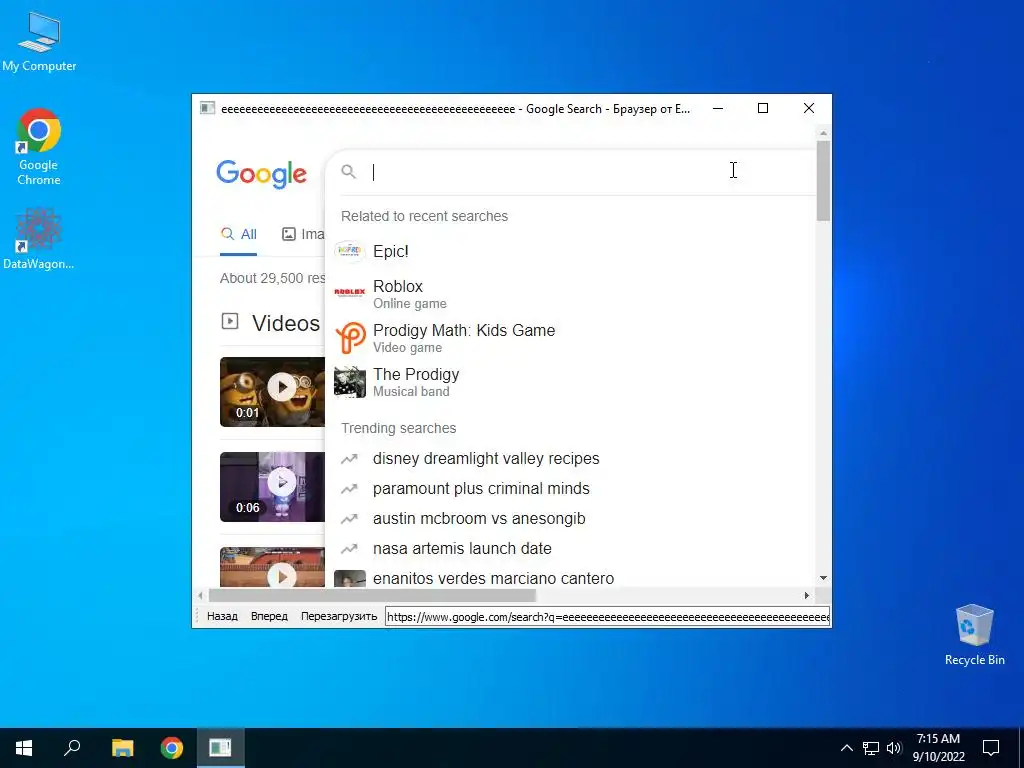1024x768 pixels.
Task: Click the vertical scrollbar down arrow
Action: pyautogui.click(x=824, y=578)
